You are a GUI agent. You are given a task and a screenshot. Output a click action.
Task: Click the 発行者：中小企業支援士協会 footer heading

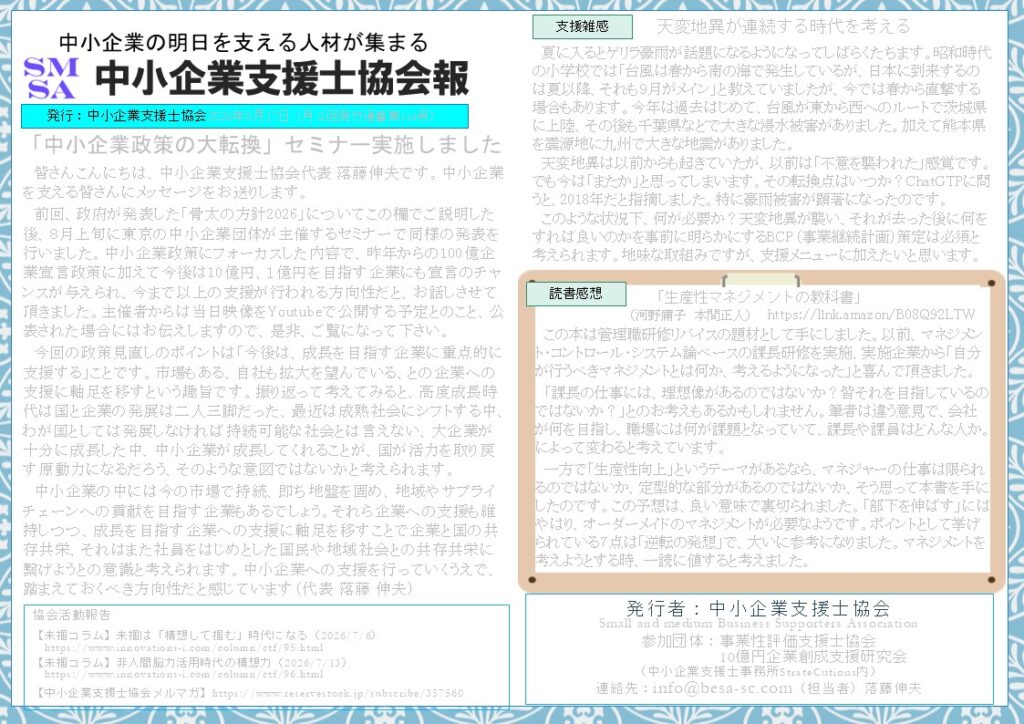tap(758, 608)
